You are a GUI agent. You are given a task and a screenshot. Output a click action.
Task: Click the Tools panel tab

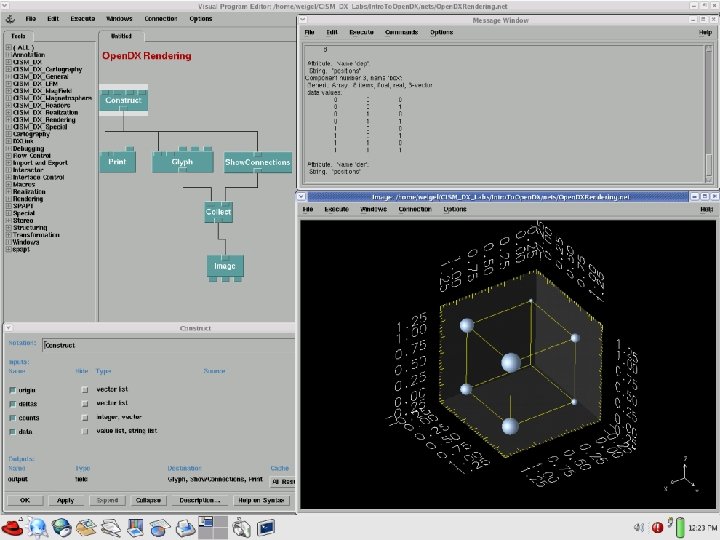(18, 36)
